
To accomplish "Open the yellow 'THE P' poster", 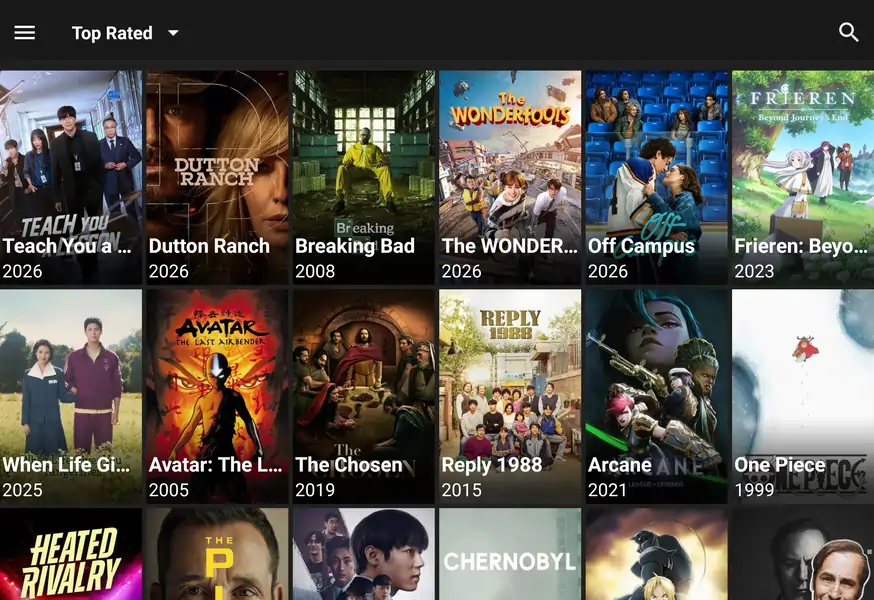I will pos(217,554).
